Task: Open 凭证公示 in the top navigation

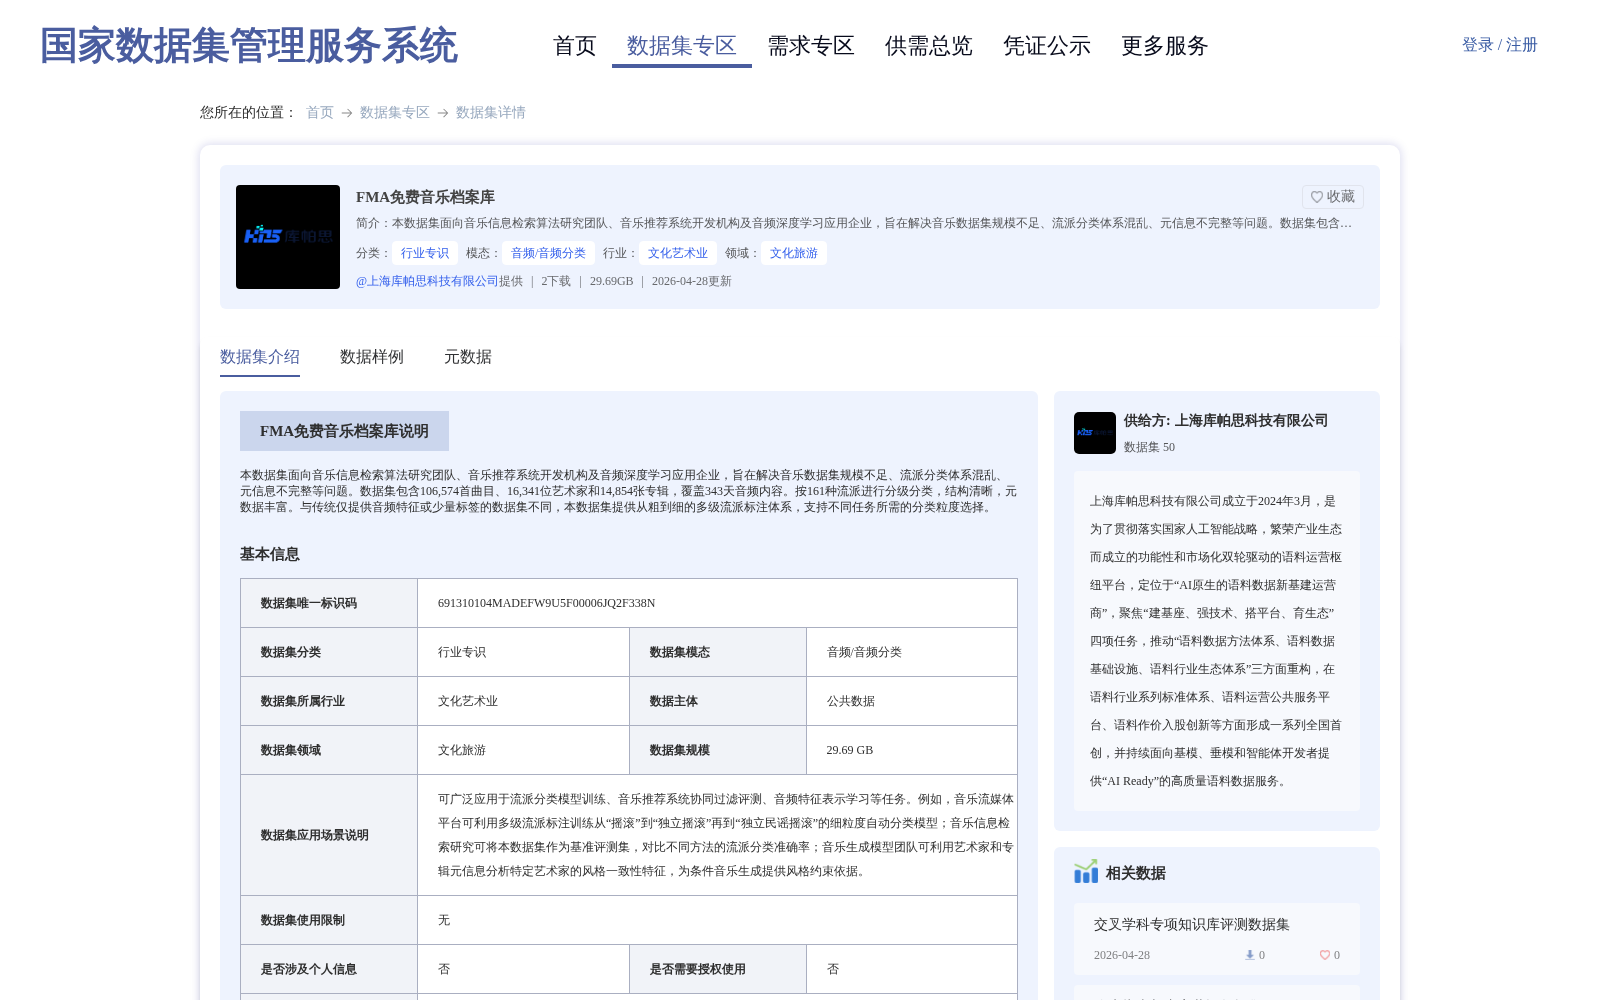Action: click(1047, 46)
